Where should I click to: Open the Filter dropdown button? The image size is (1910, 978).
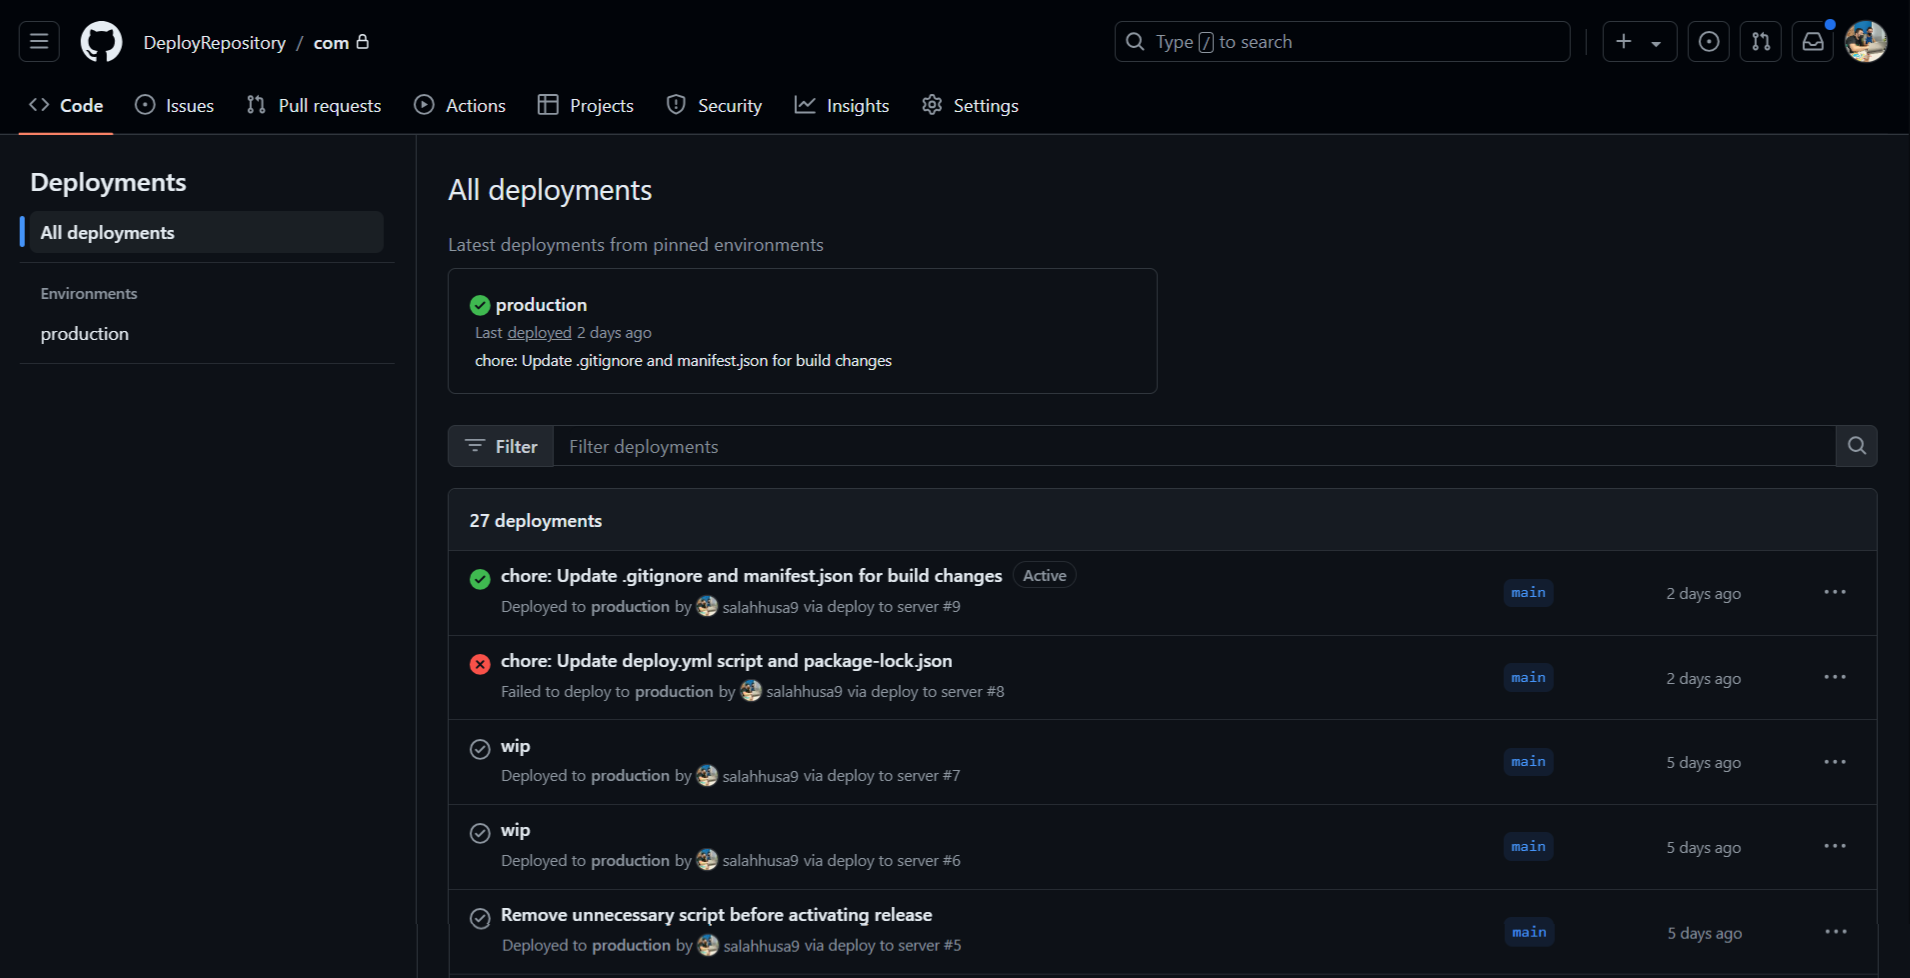(501, 446)
